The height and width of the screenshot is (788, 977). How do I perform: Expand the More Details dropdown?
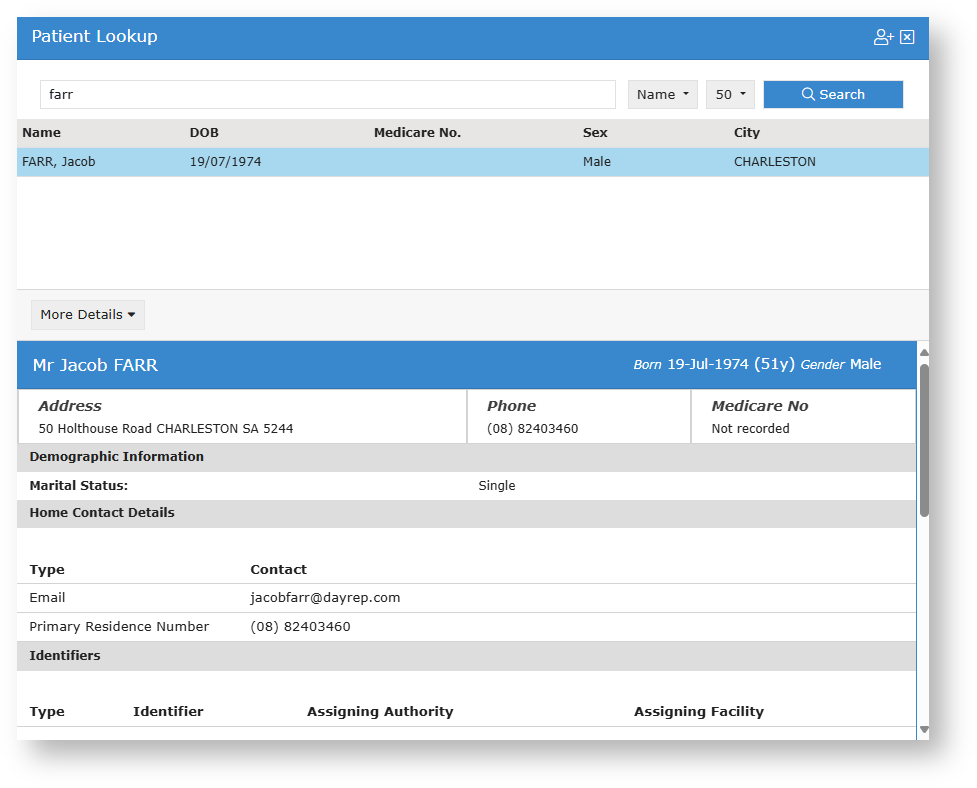click(88, 315)
